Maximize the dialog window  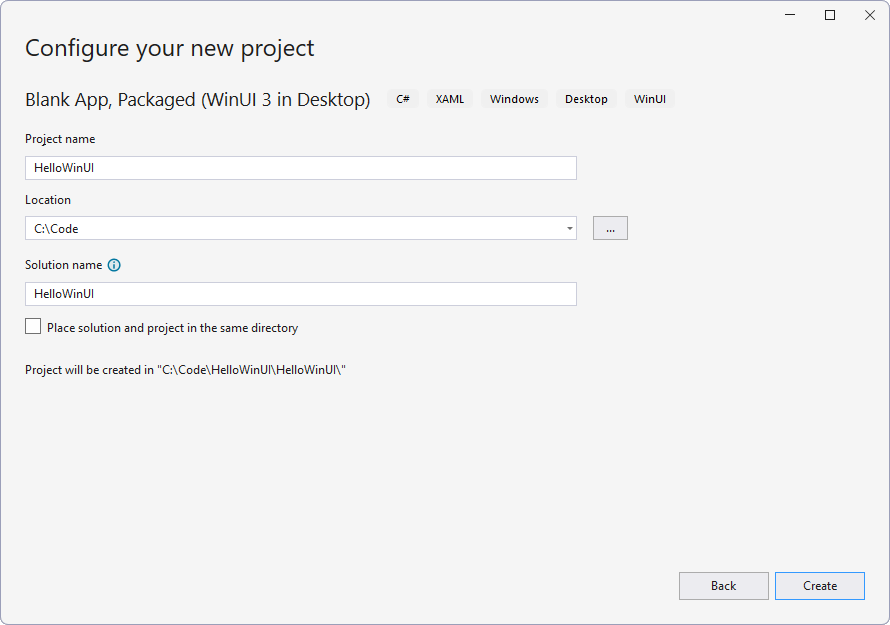(x=830, y=15)
